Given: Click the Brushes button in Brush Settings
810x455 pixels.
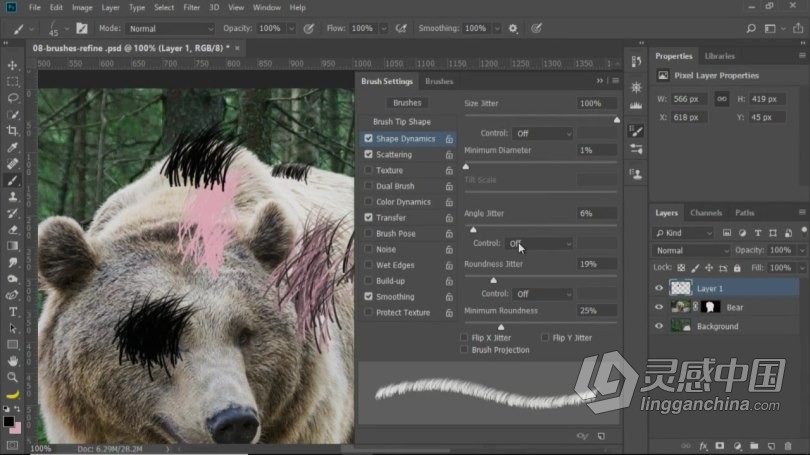Looking at the screenshot, I should point(407,103).
